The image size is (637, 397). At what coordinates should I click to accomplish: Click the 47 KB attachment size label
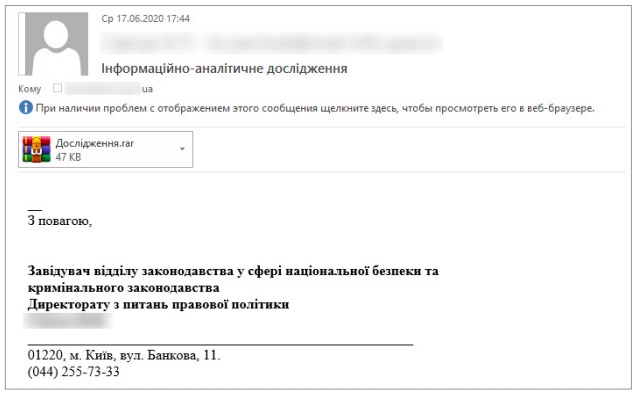(x=68, y=157)
